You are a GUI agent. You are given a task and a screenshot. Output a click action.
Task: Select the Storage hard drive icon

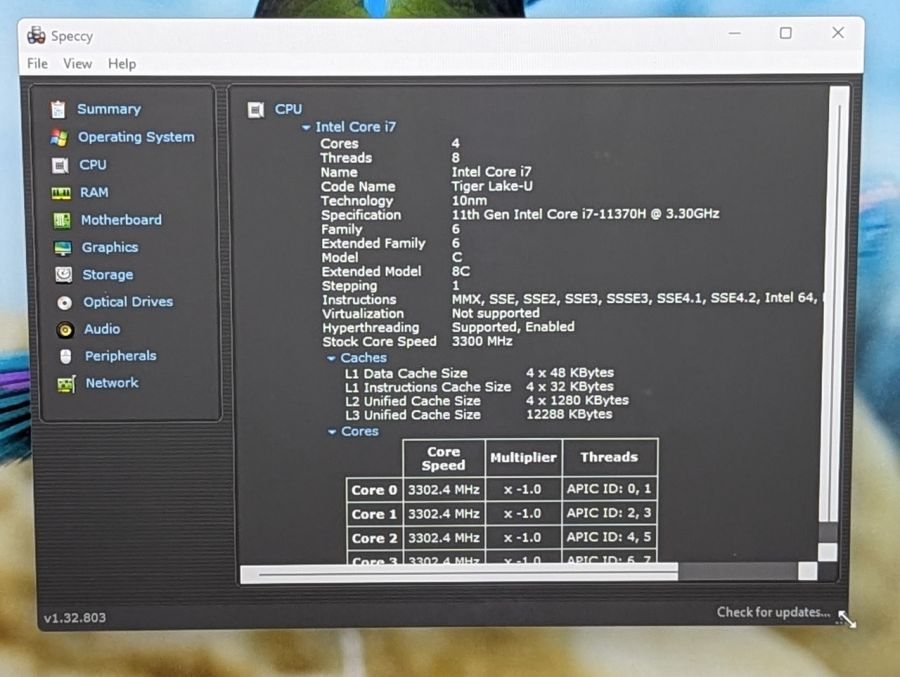[64, 274]
